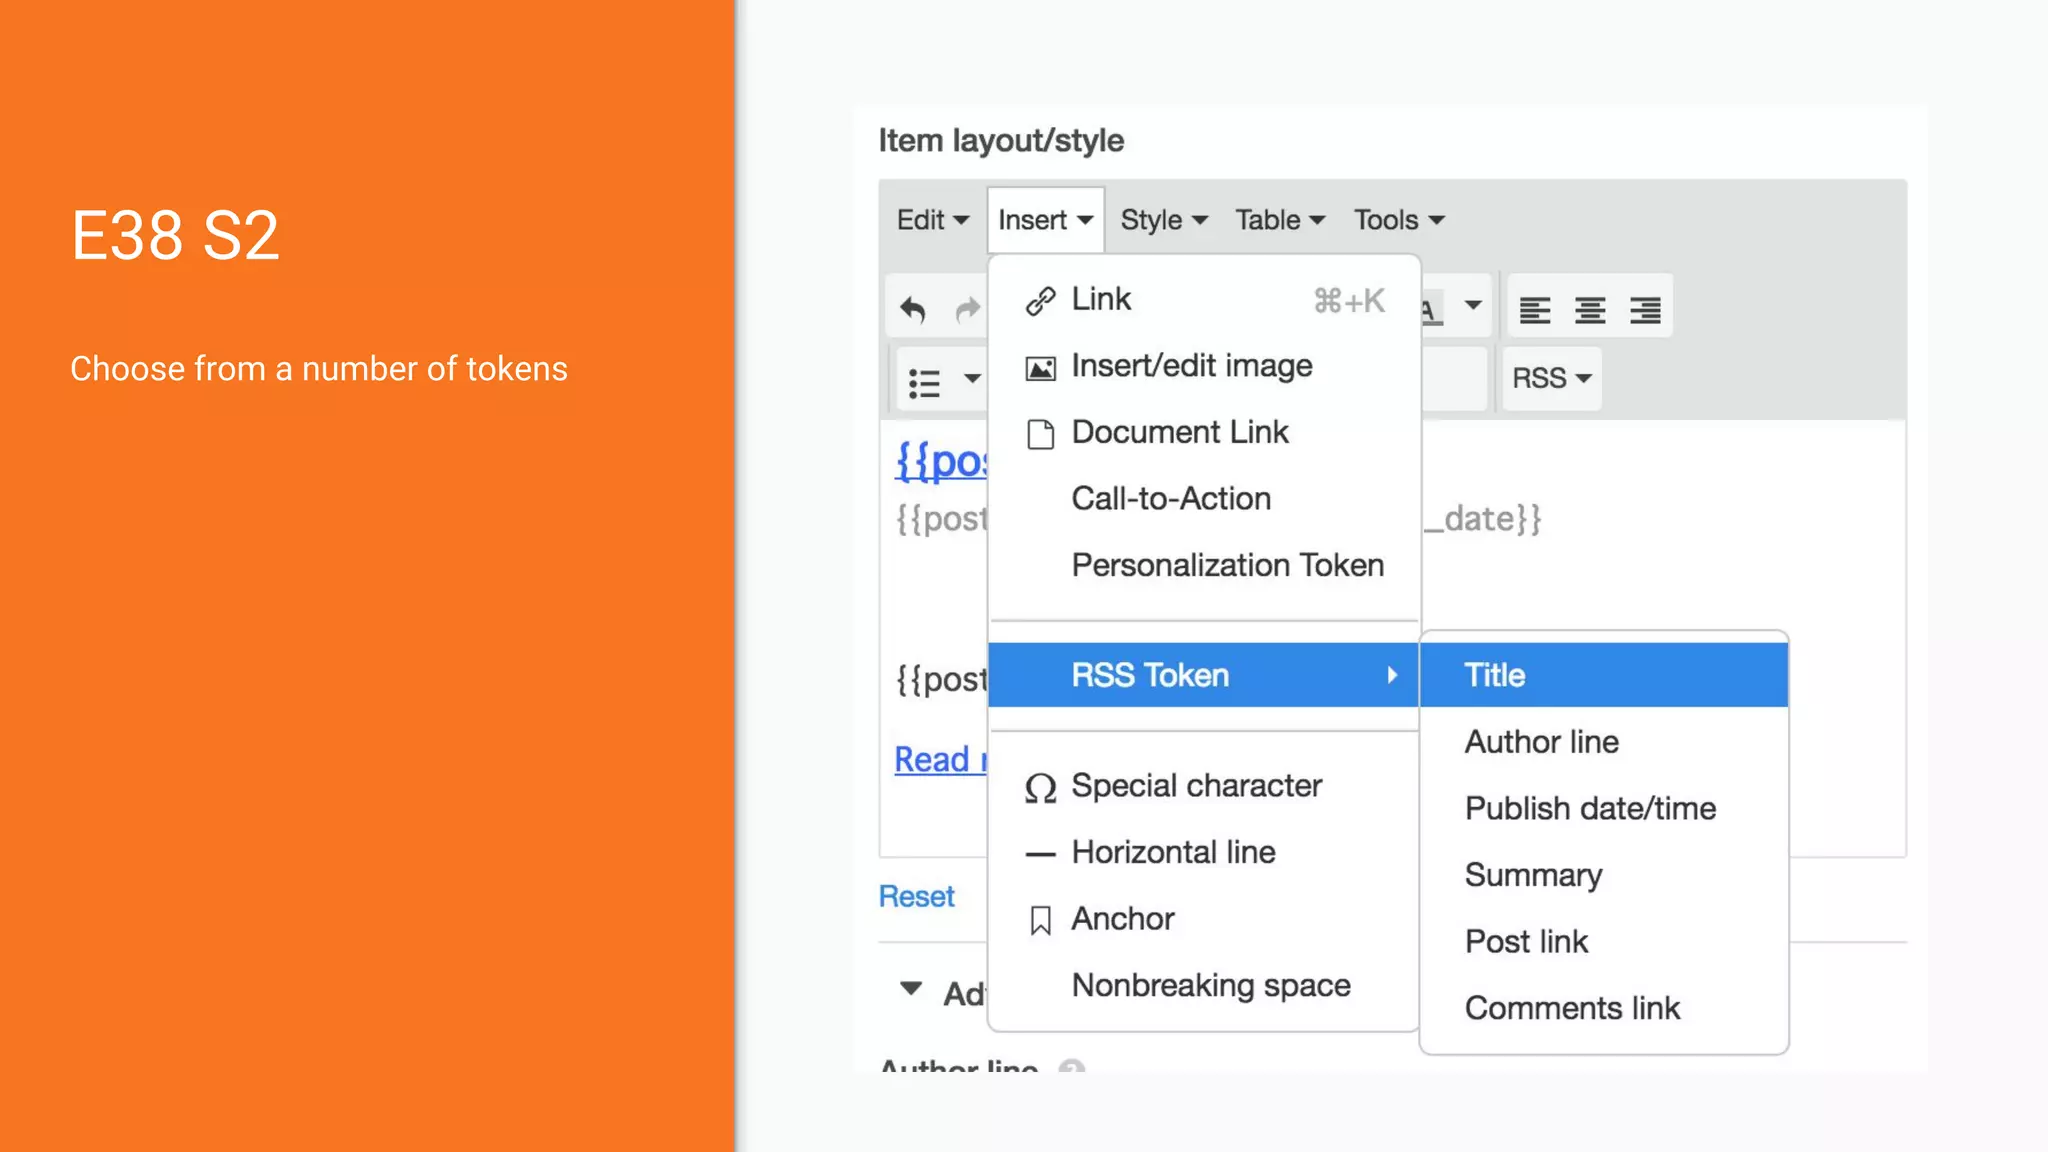This screenshot has height=1152, width=2048.
Task: Center align text in toolbar
Action: [1589, 310]
